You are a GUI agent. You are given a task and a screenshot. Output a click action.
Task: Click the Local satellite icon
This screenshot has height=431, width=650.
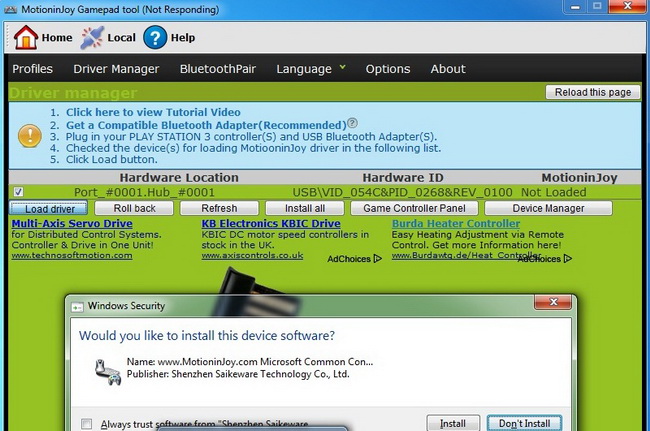tap(92, 37)
